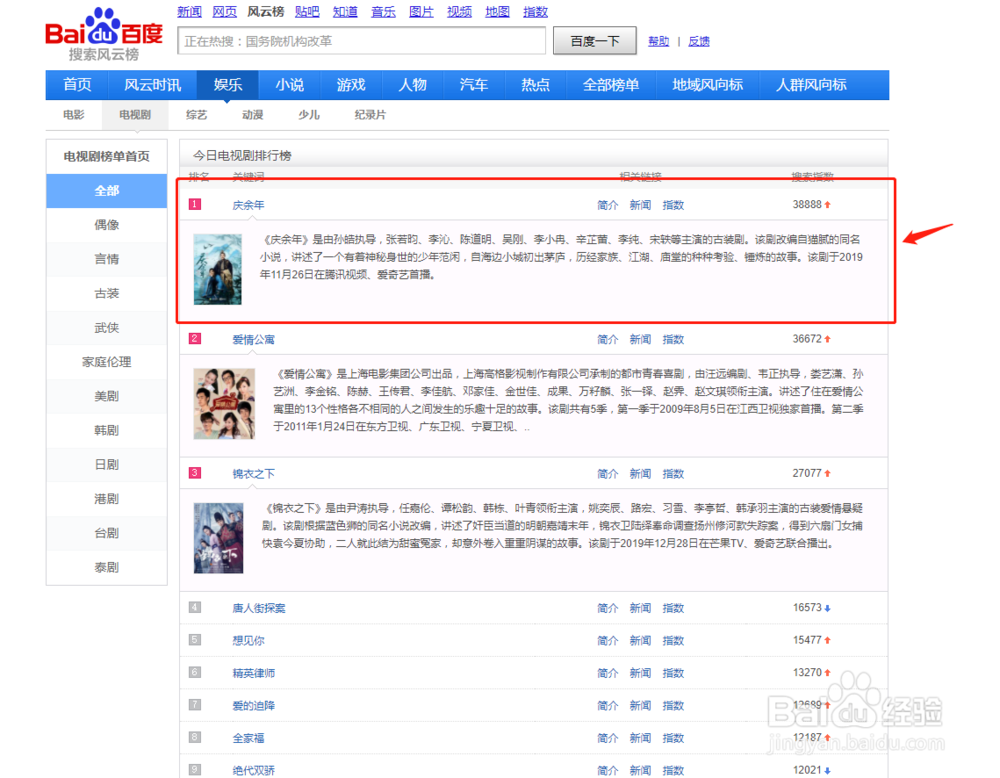Select 言情 category in sidebar

[107, 259]
